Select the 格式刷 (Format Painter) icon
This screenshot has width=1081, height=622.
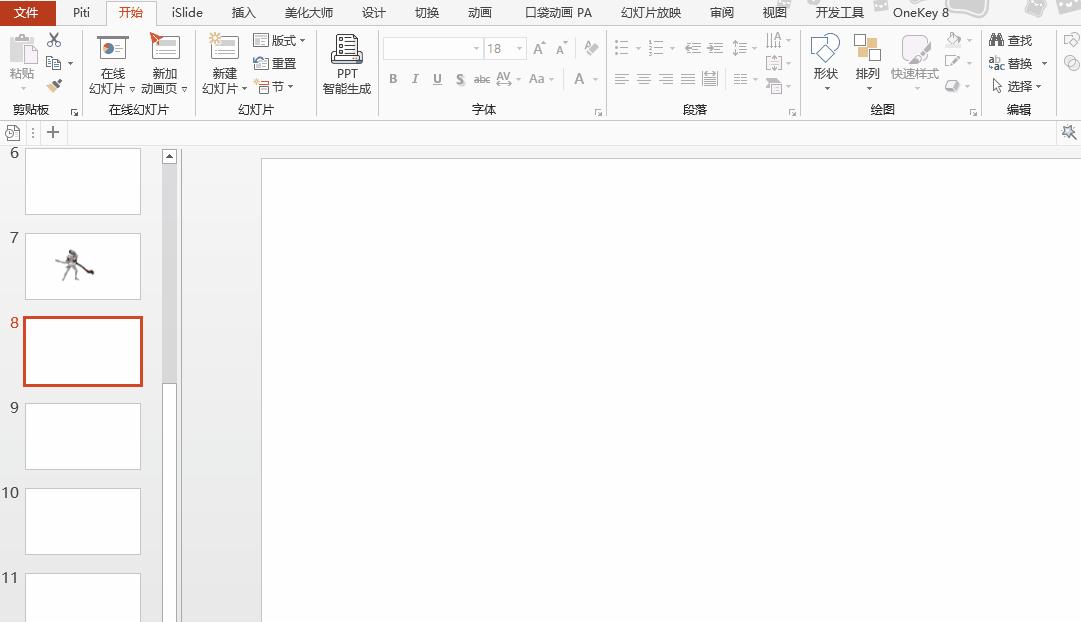(55, 87)
